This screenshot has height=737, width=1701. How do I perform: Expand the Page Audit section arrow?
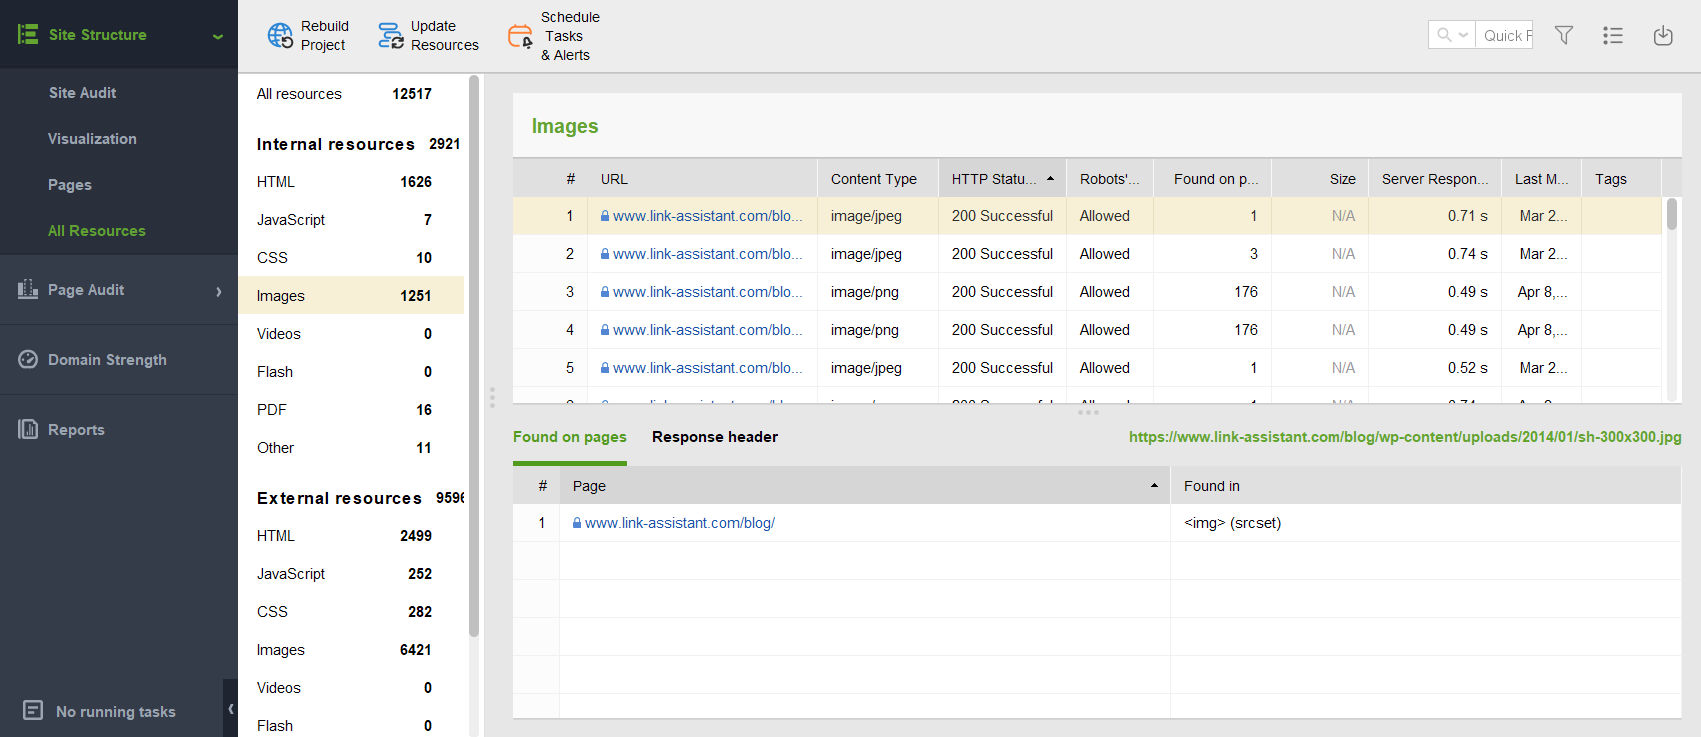tap(219, 291)
